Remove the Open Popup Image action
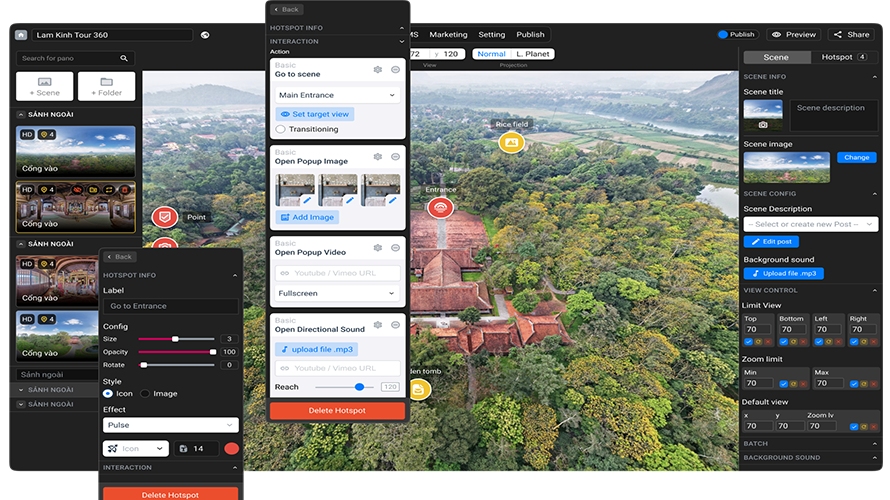 click(396, 157)
